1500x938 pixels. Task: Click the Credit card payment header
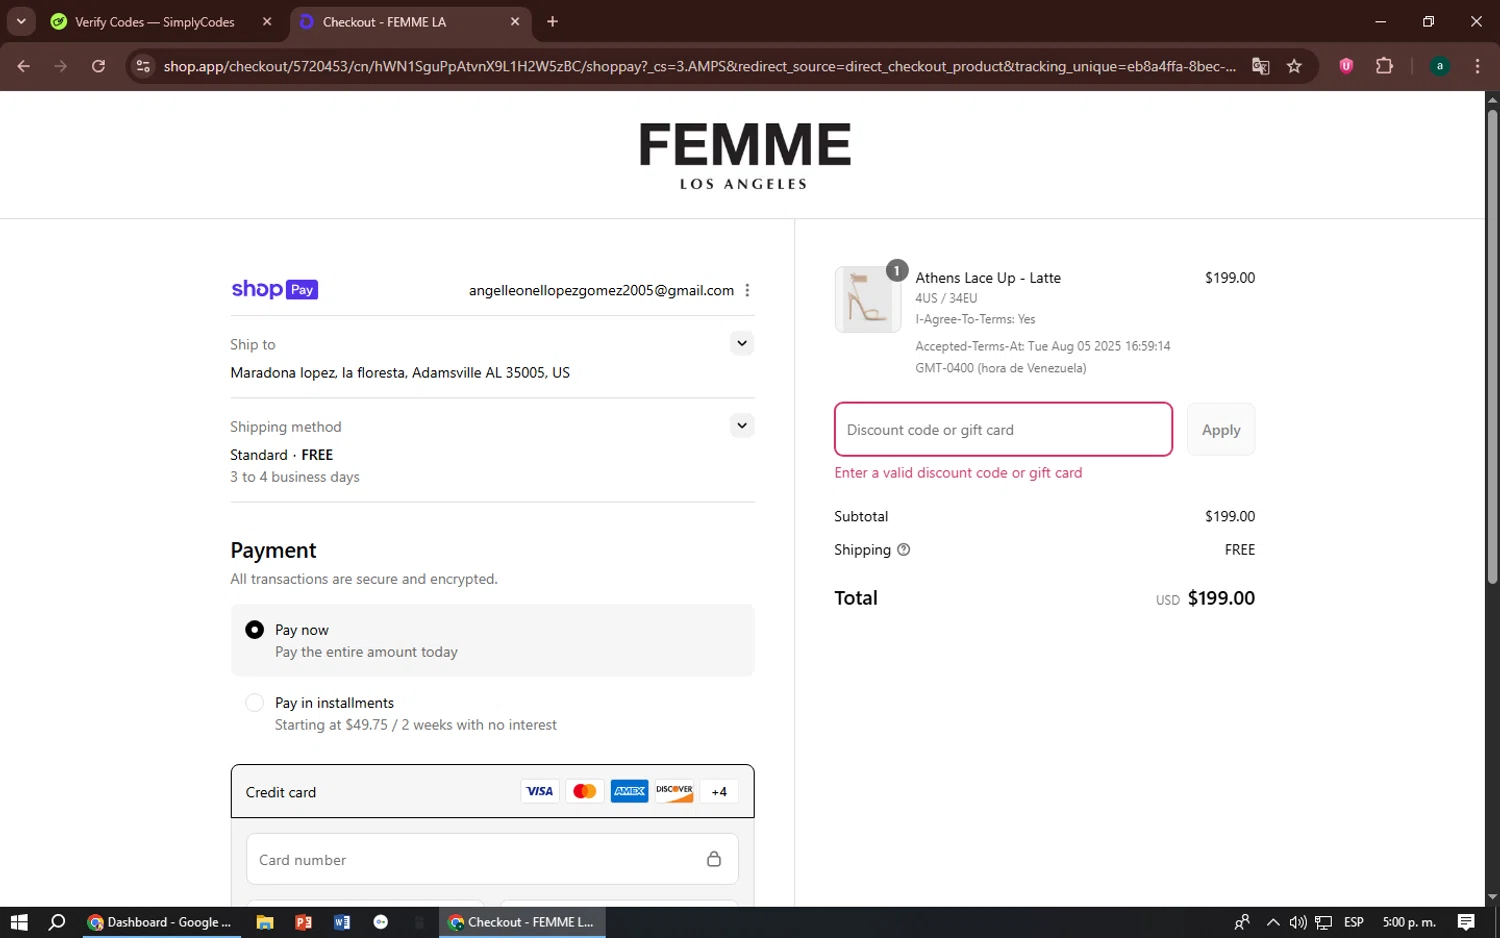492,791
